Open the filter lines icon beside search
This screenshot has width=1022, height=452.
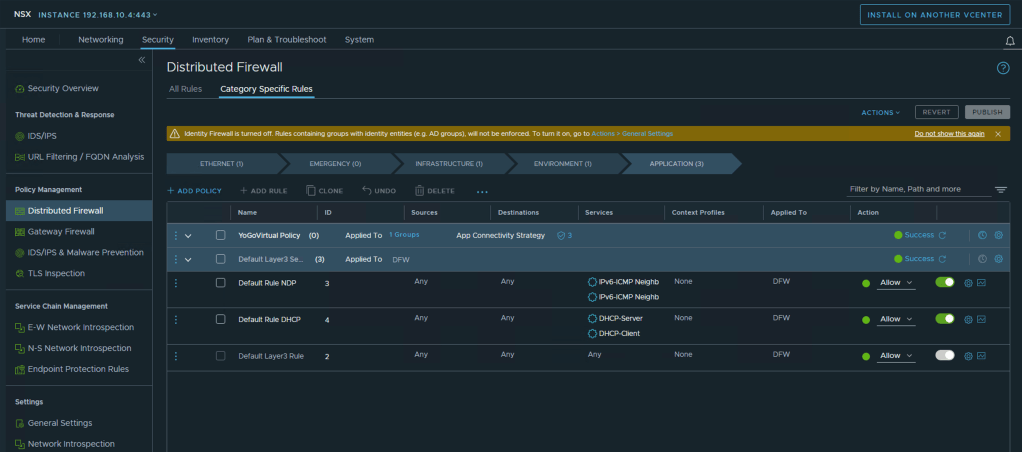click(1000, 189)
